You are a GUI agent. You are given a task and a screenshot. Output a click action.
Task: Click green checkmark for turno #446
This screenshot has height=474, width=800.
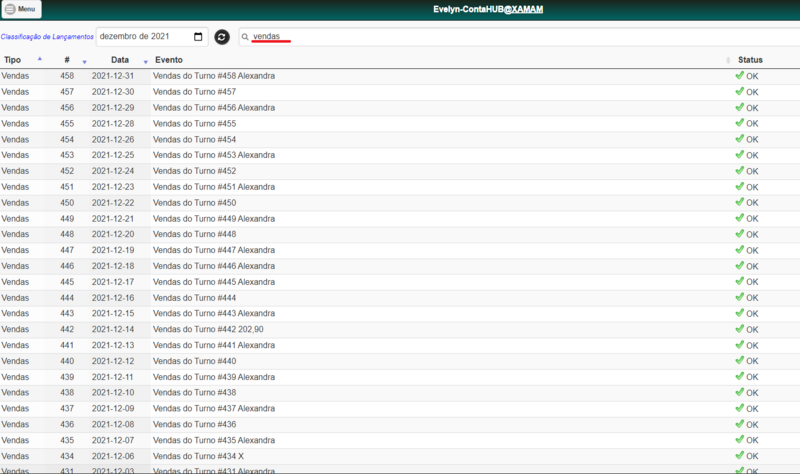(x=740, y=265)
